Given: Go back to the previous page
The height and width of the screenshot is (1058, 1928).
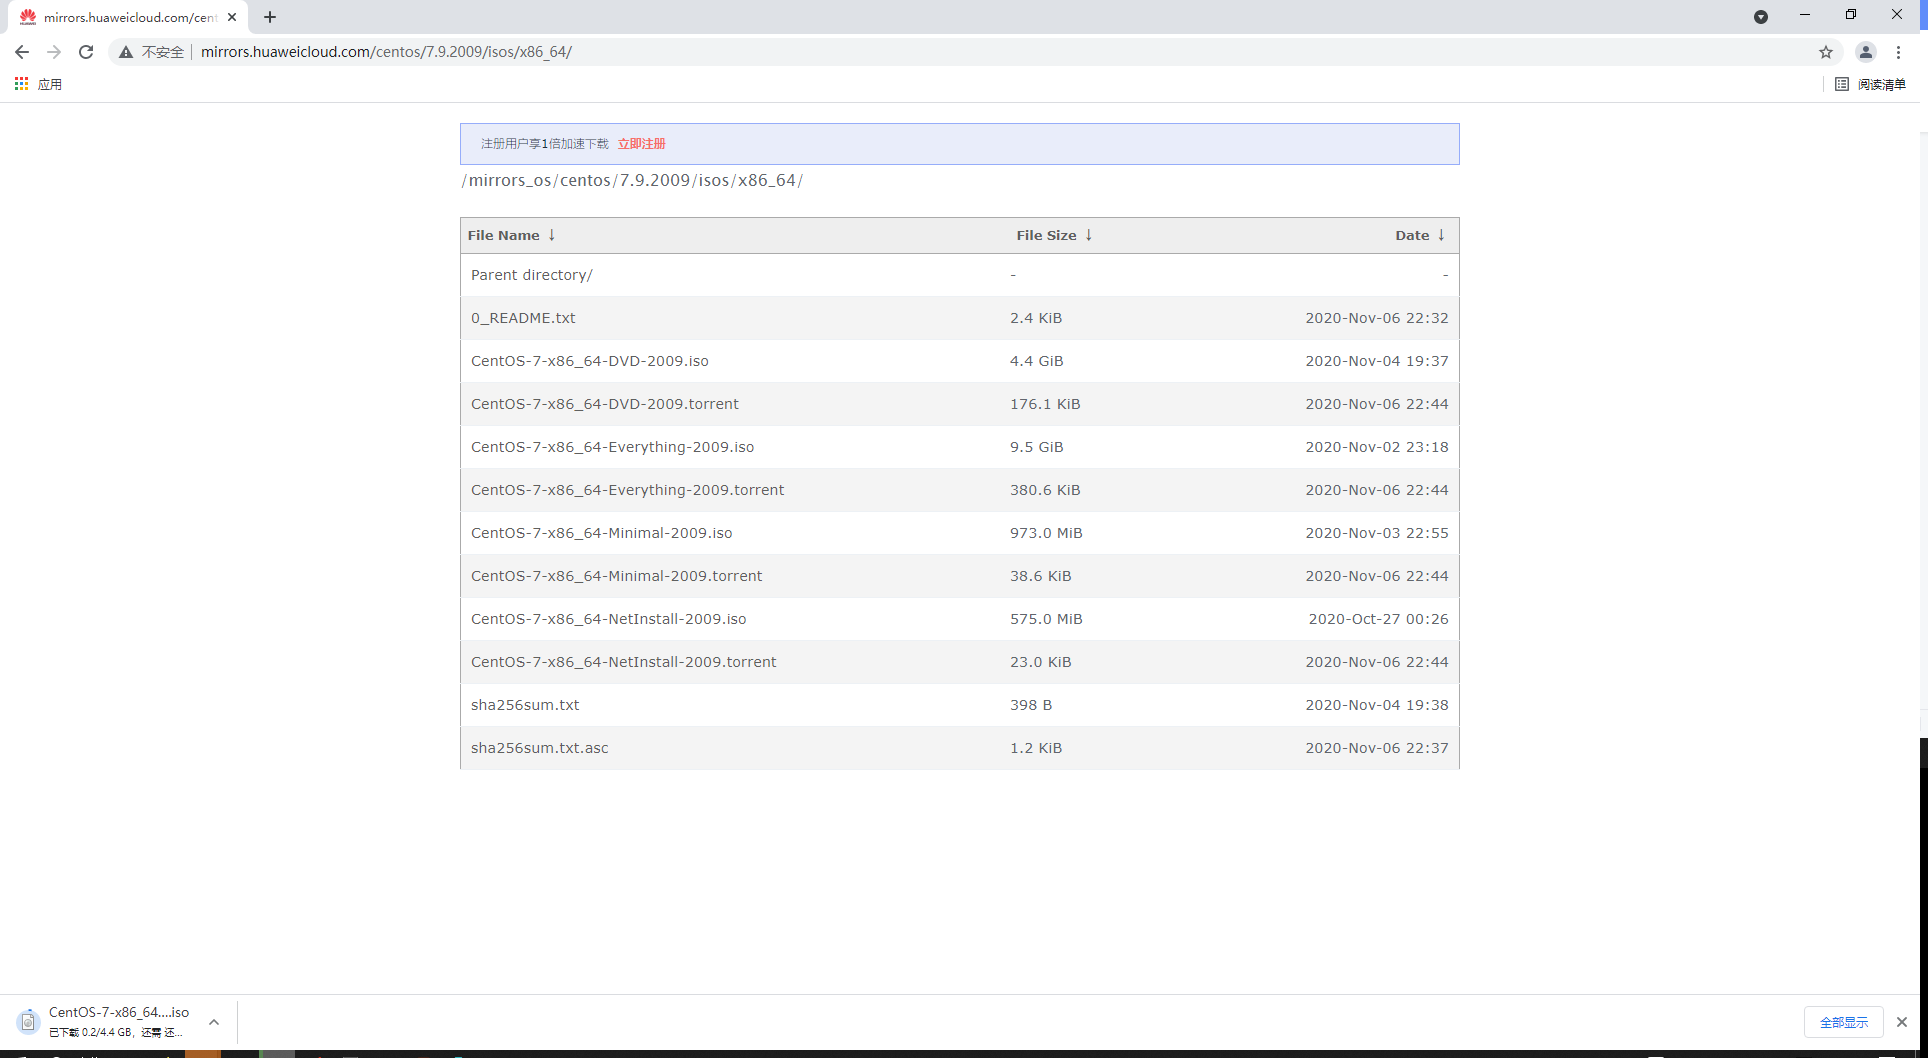Looking at the screenshot, I should pos(22,52).
